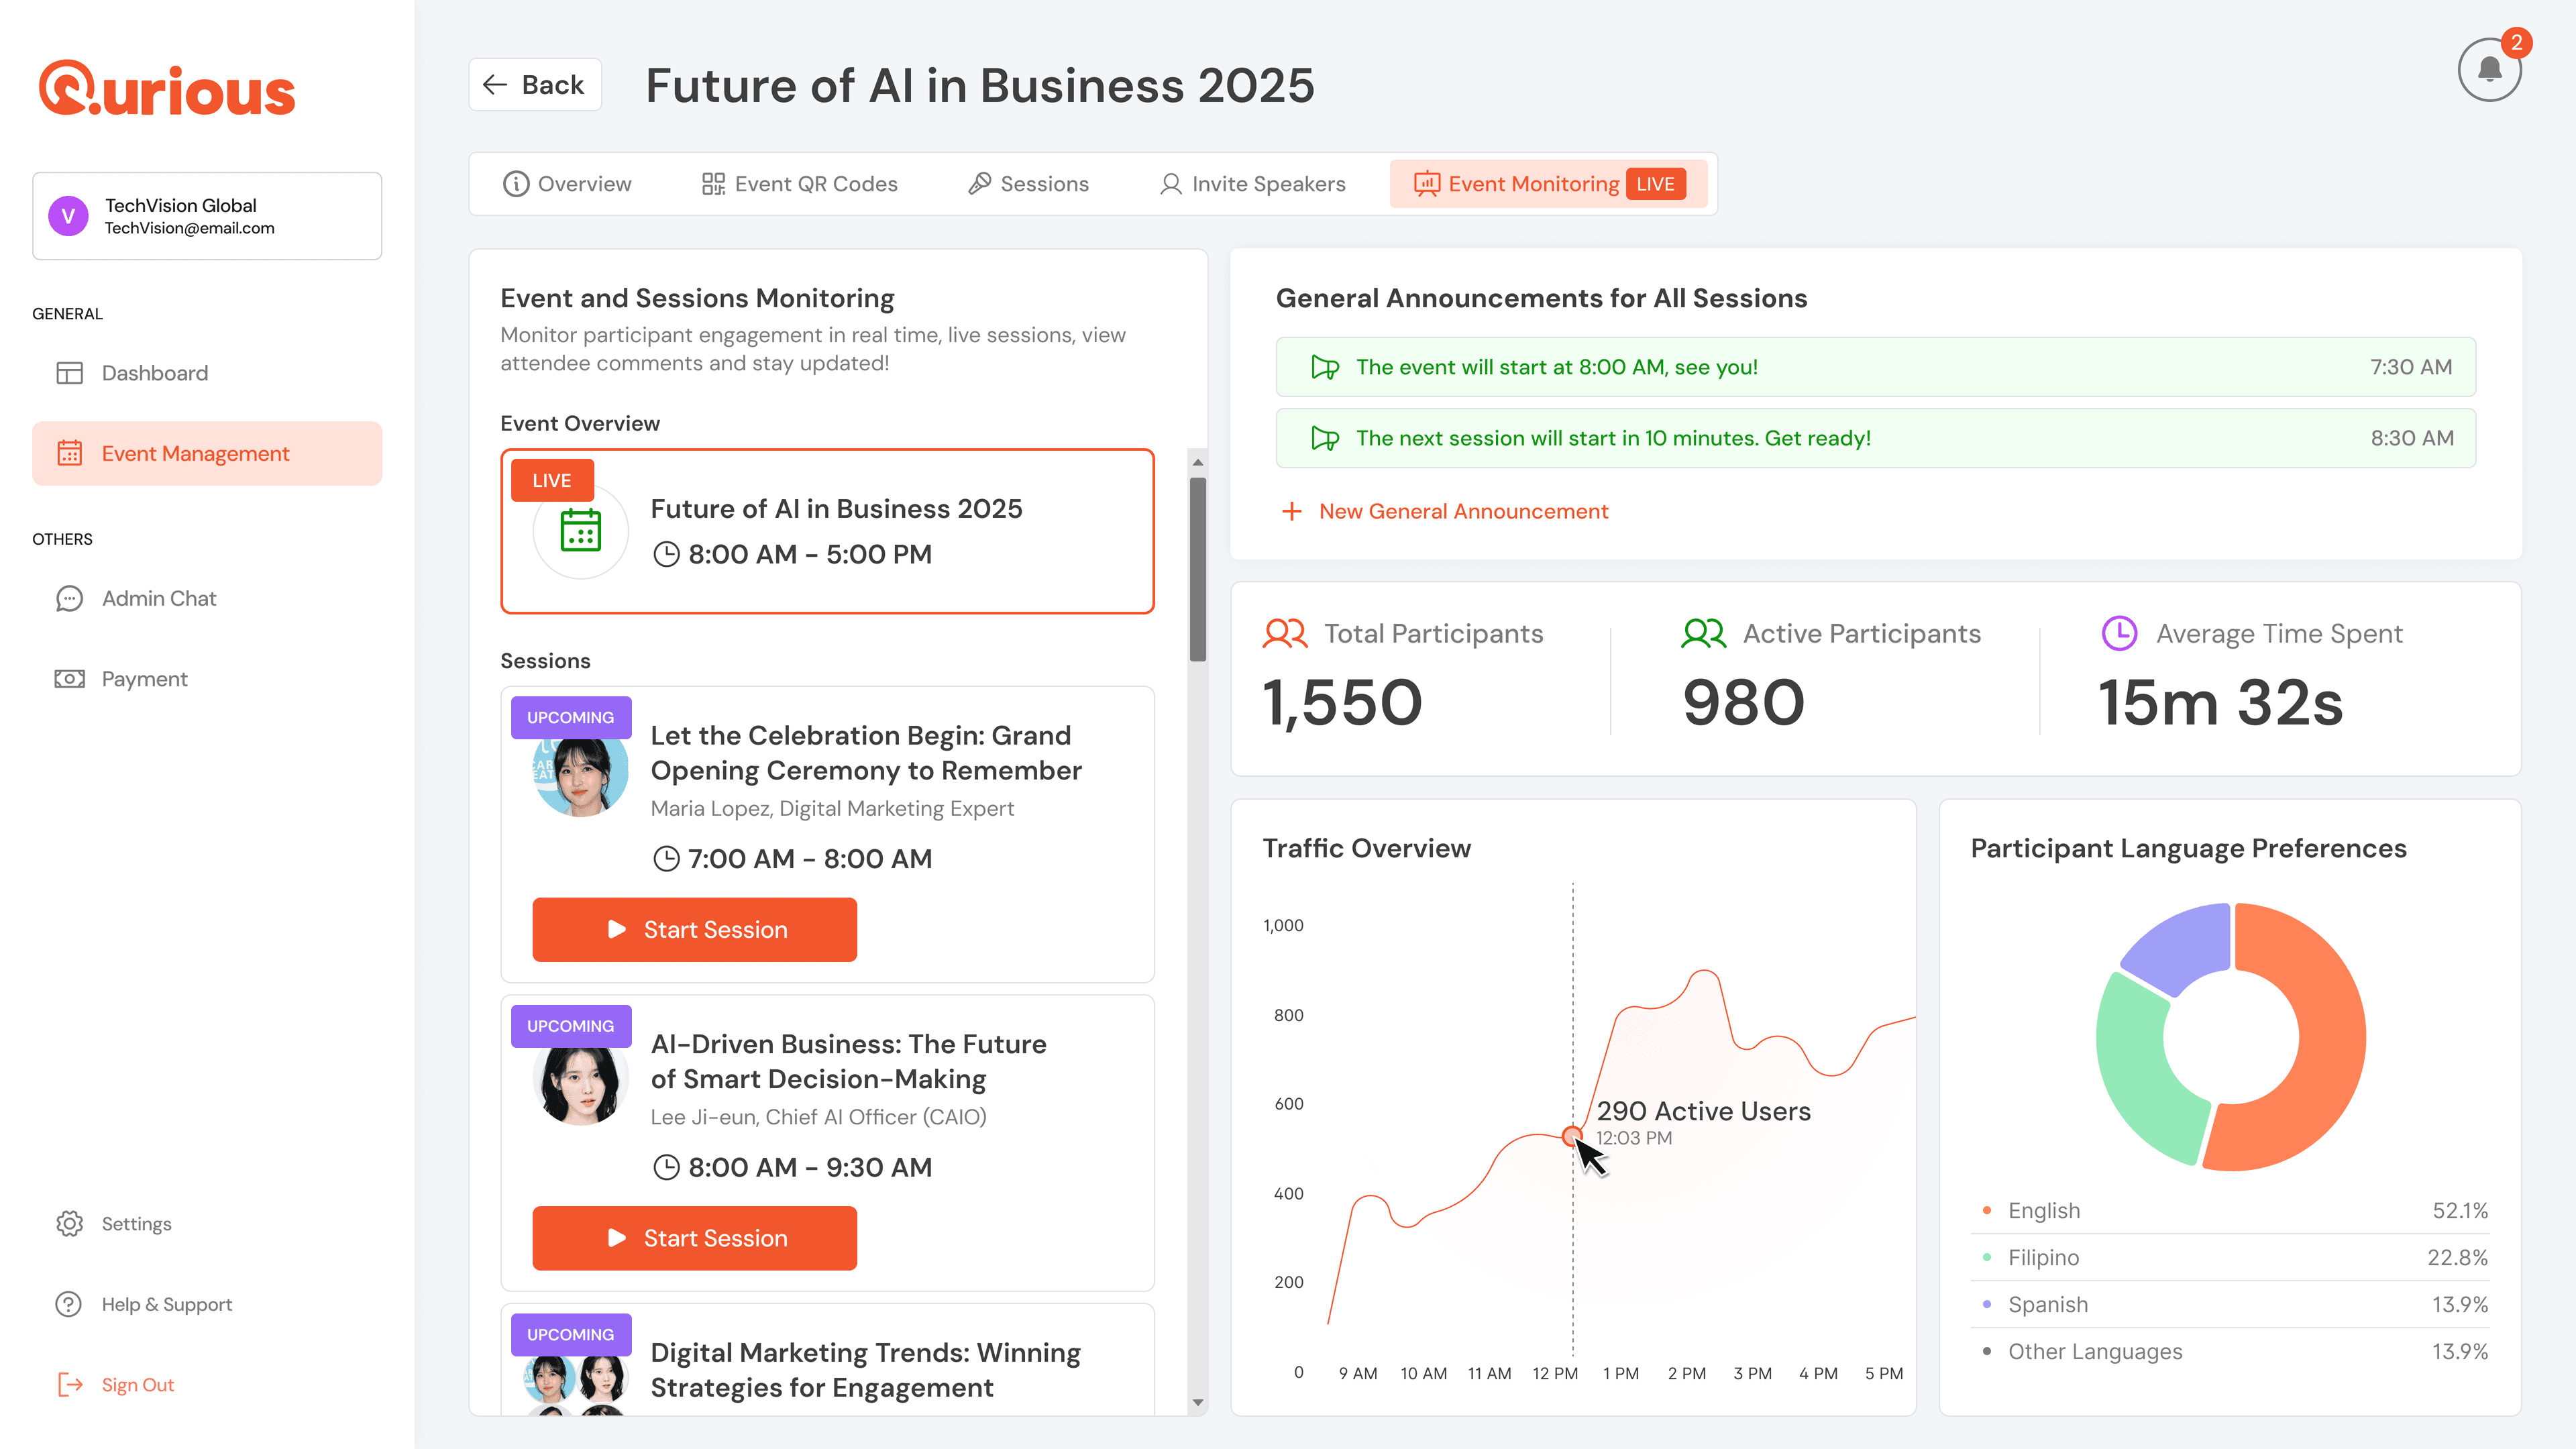
Task: Switch to the Event QR Codes tab
Action: pos(800,184)
